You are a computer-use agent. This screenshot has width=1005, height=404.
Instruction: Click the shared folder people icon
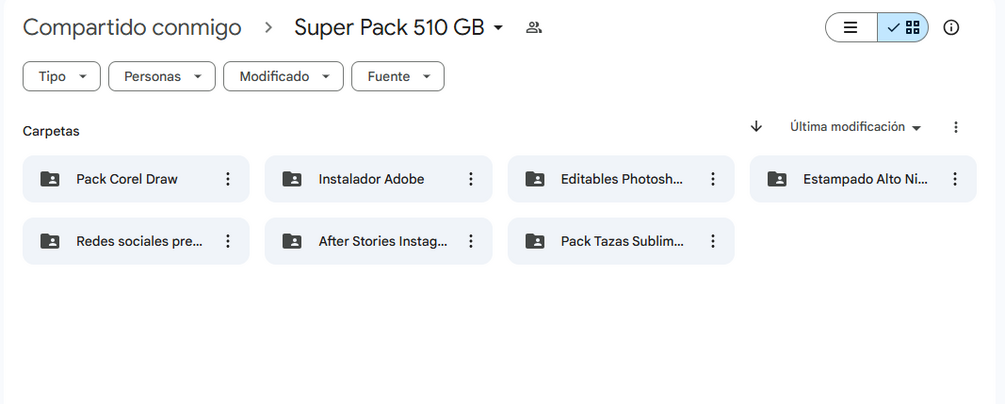pyautogui.click(x=533, y=28)
